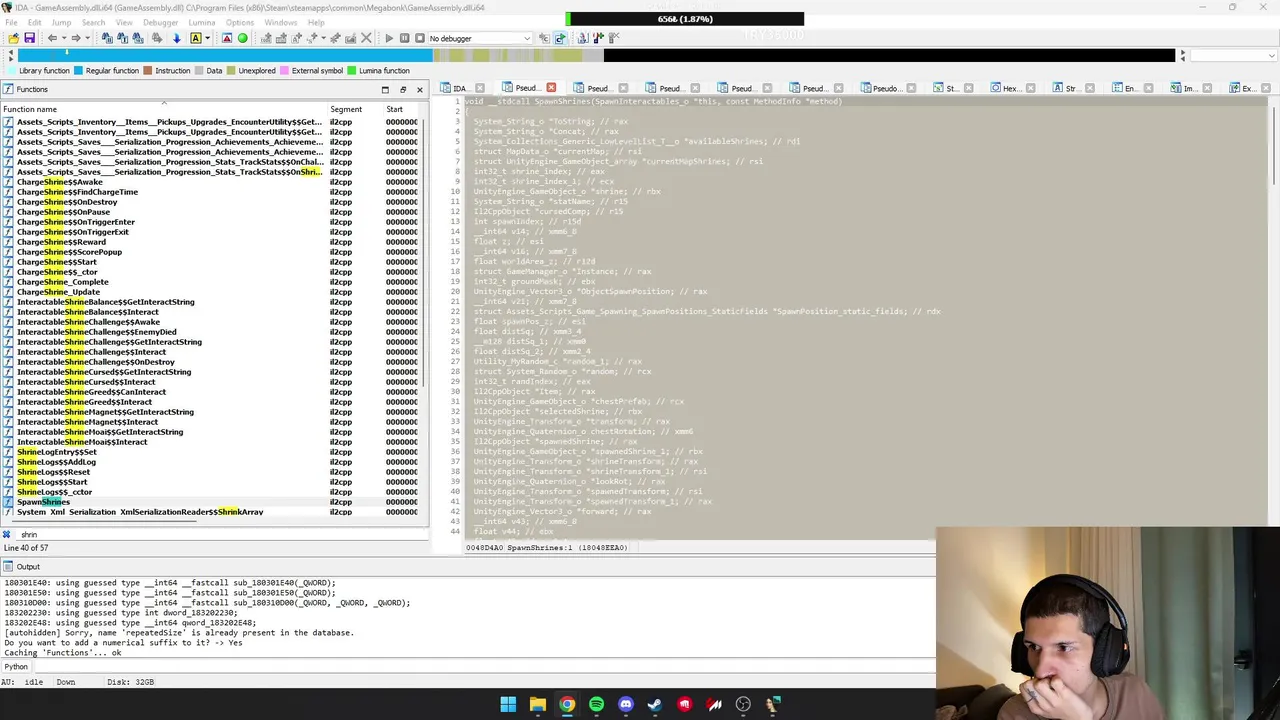
Task: Open File Explorer from the taskbar
Action: tap(537, 704)
